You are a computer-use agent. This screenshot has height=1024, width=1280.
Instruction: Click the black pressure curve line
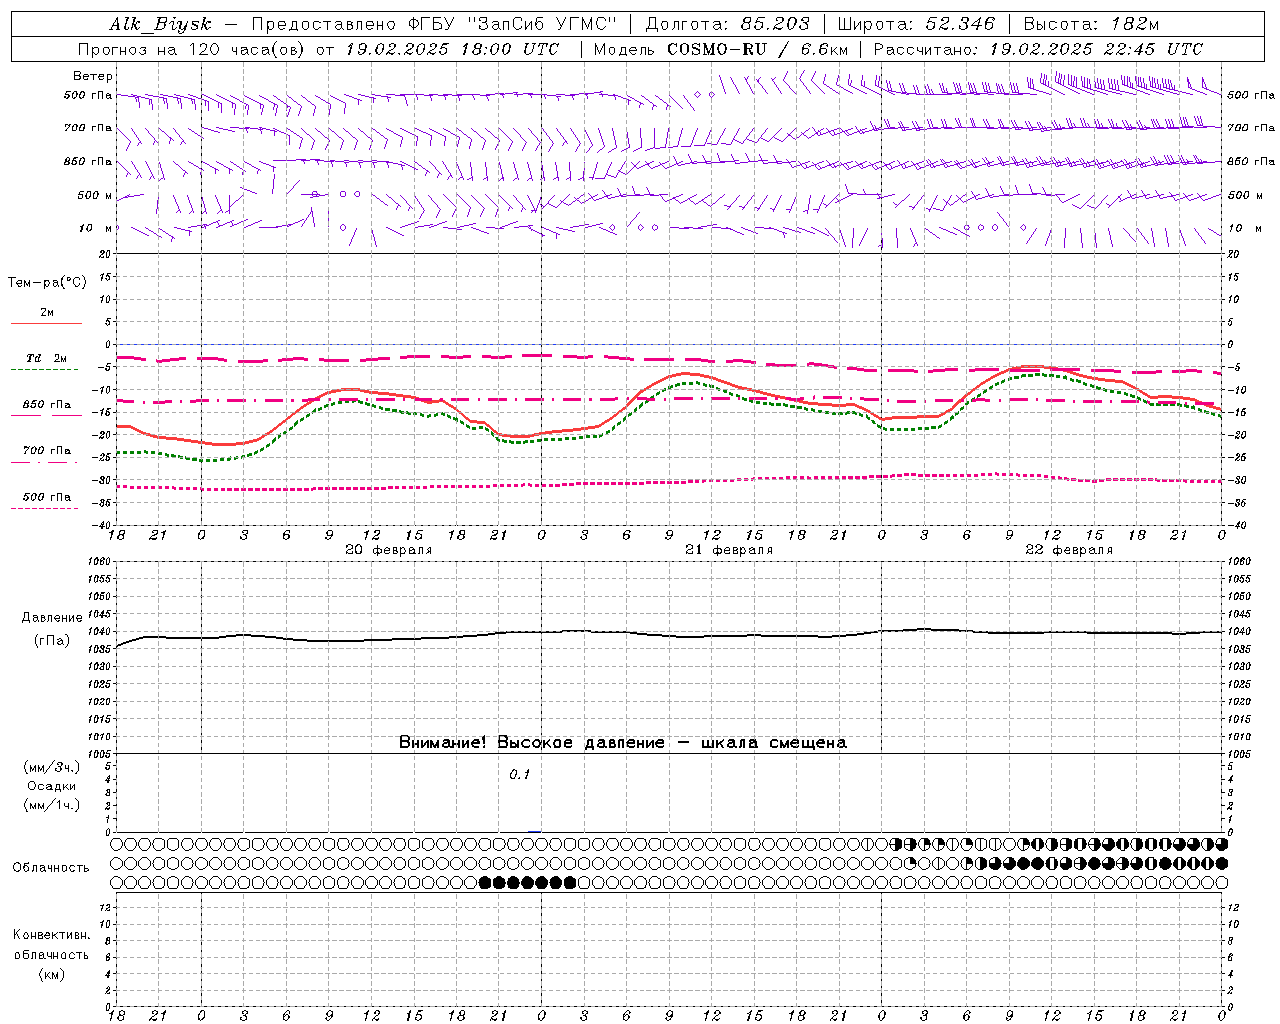pos(670,635)
